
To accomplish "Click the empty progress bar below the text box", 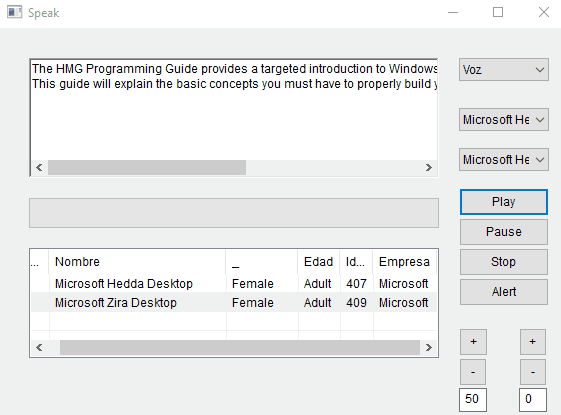I will [234, 213].
